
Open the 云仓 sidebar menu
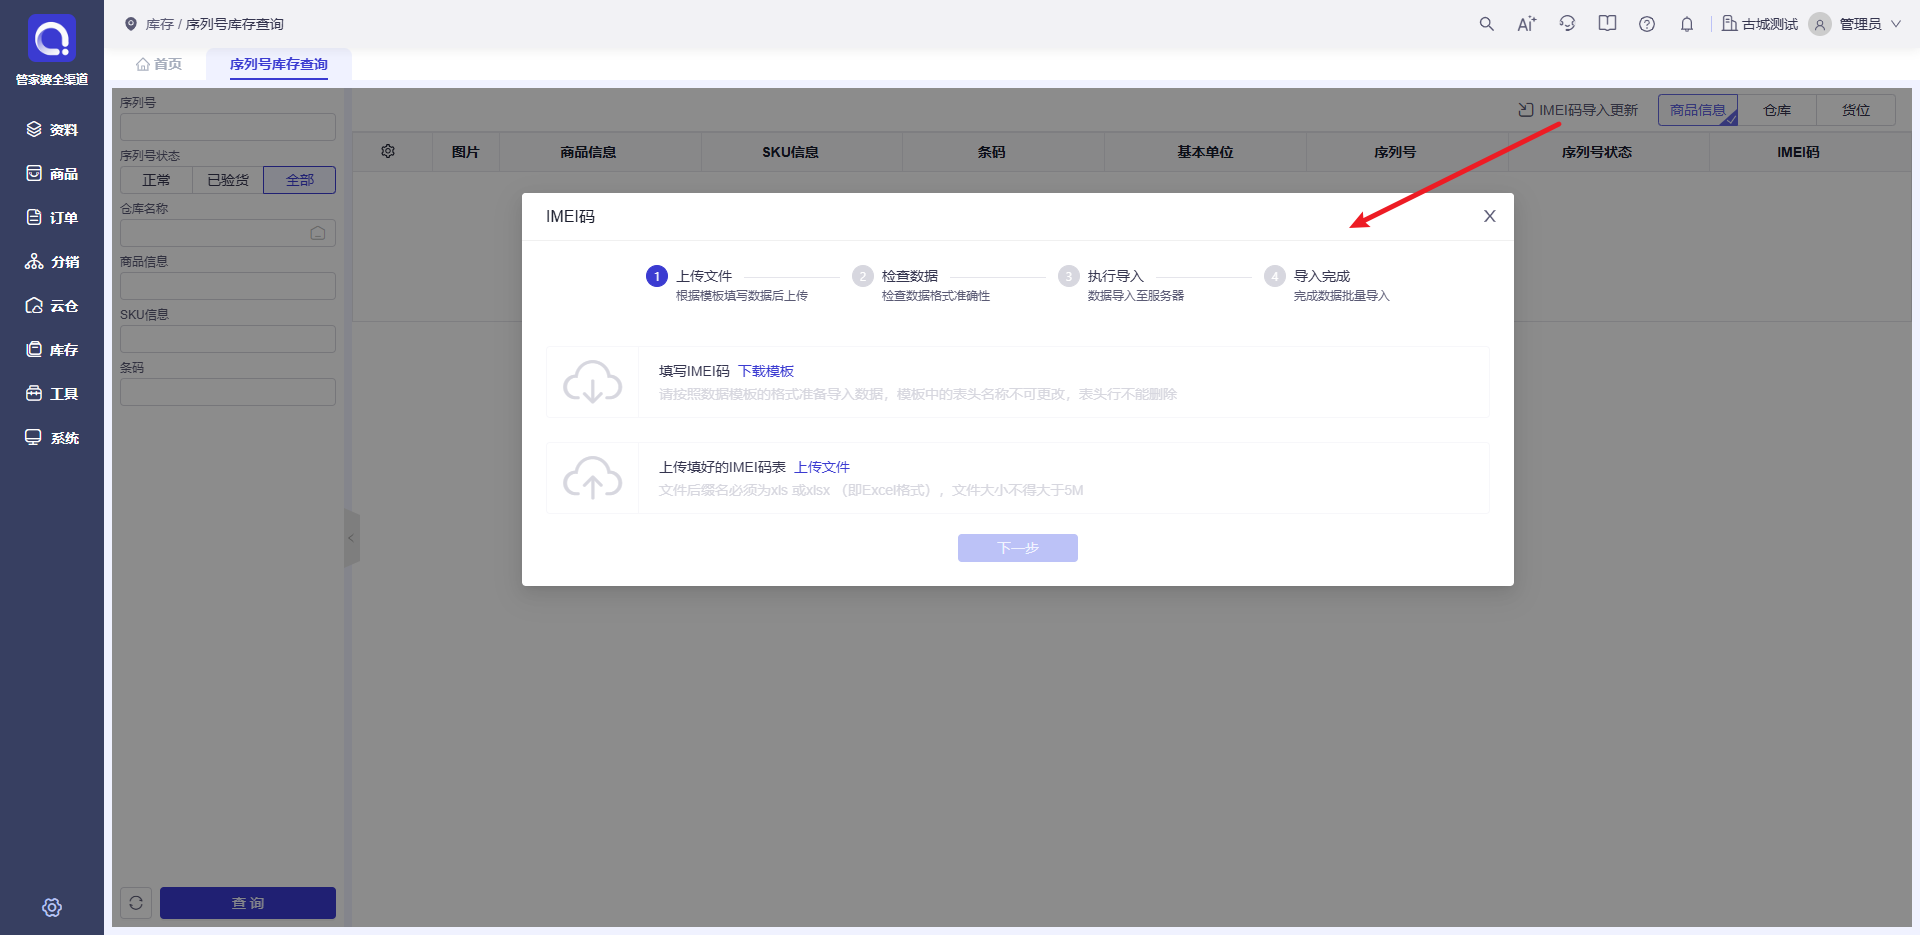(52, 305)
